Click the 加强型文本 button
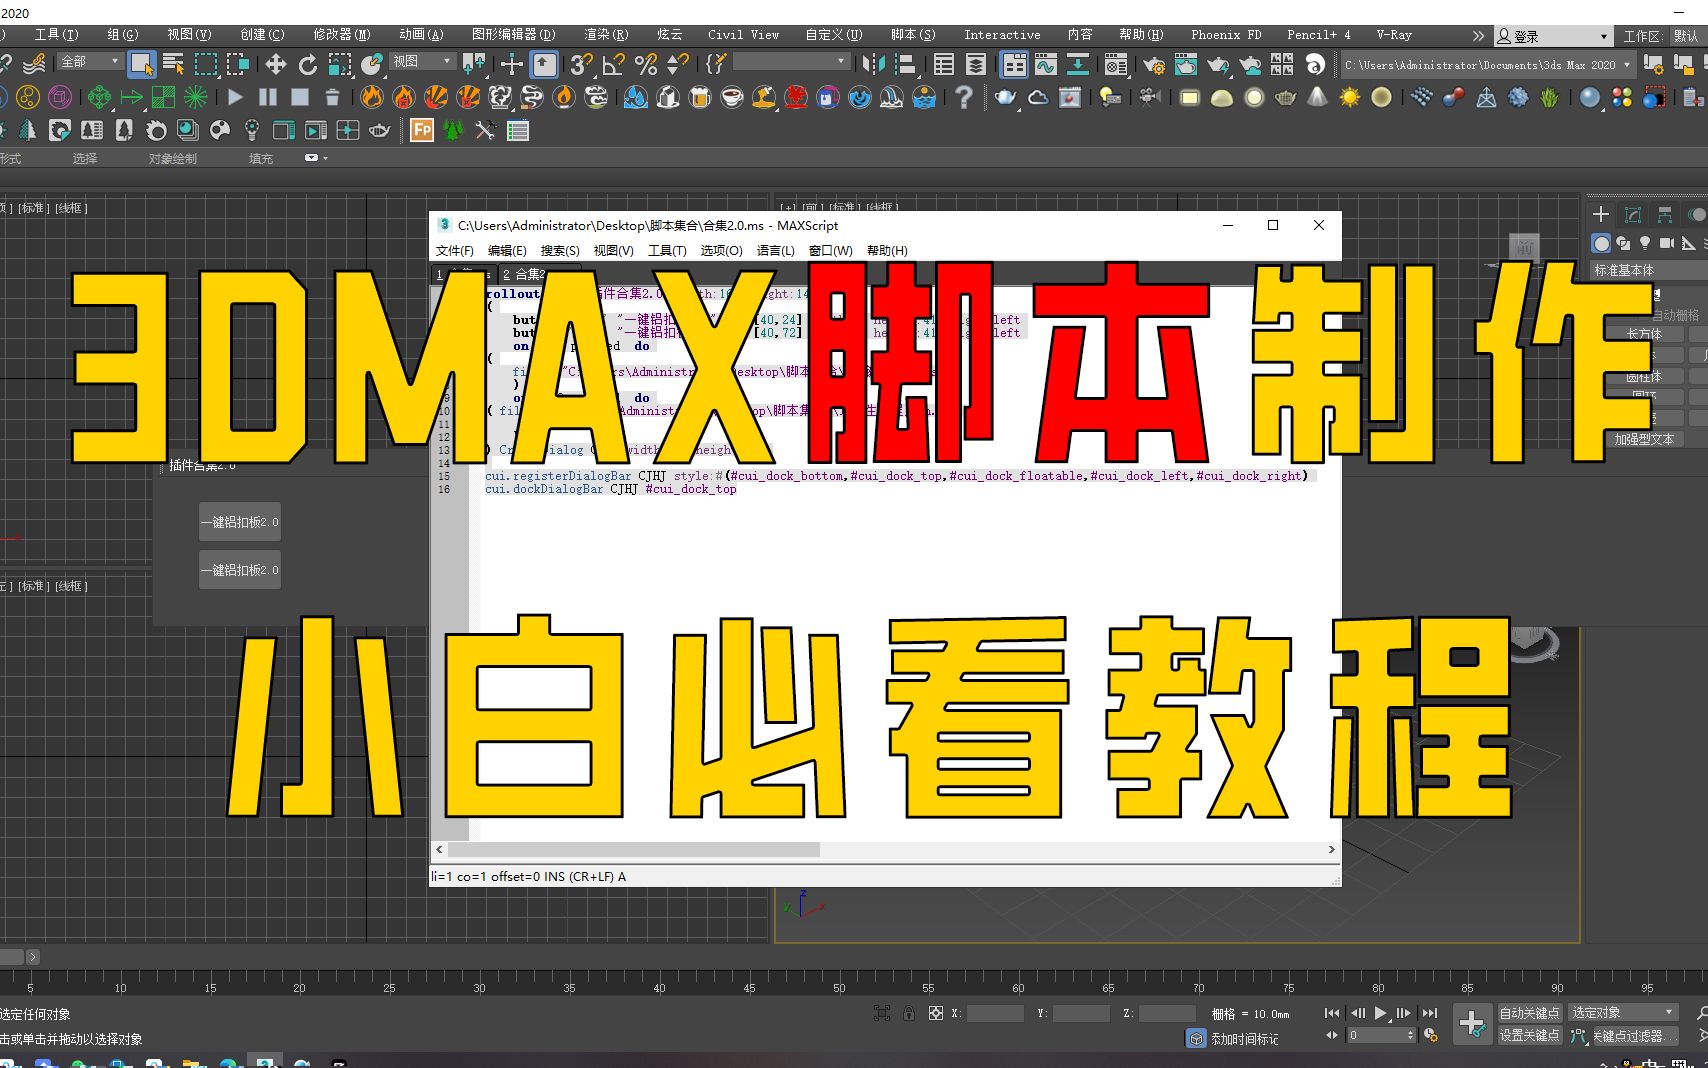 [1644, 439]
